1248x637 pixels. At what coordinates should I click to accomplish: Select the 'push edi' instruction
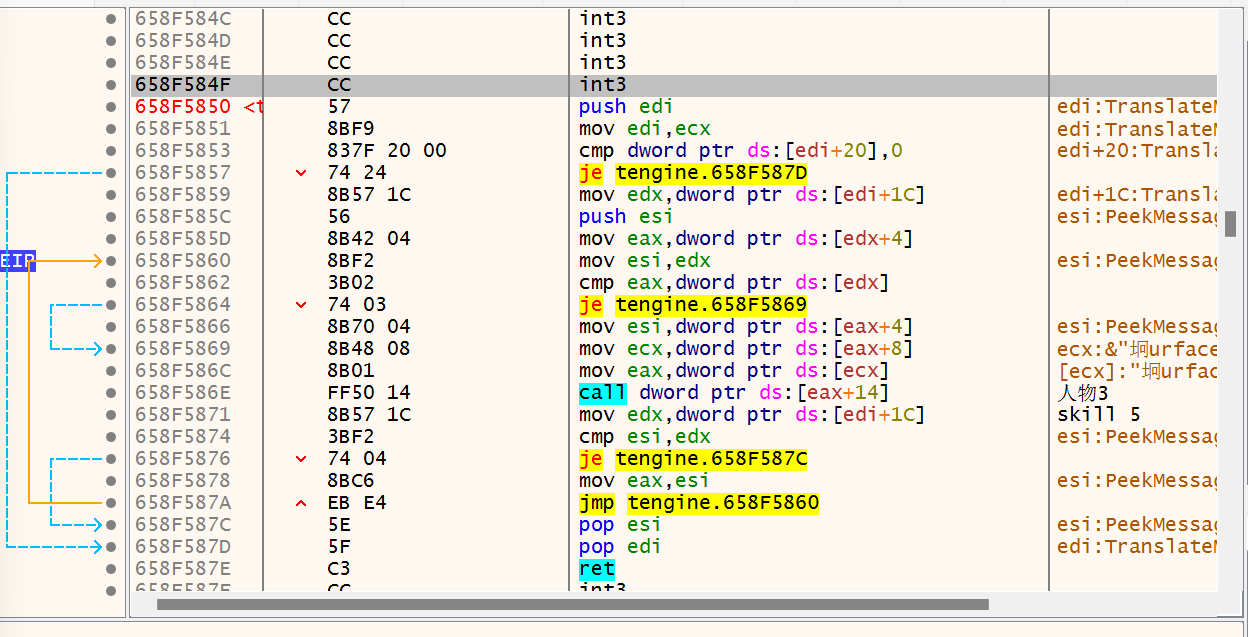point(626,107)
